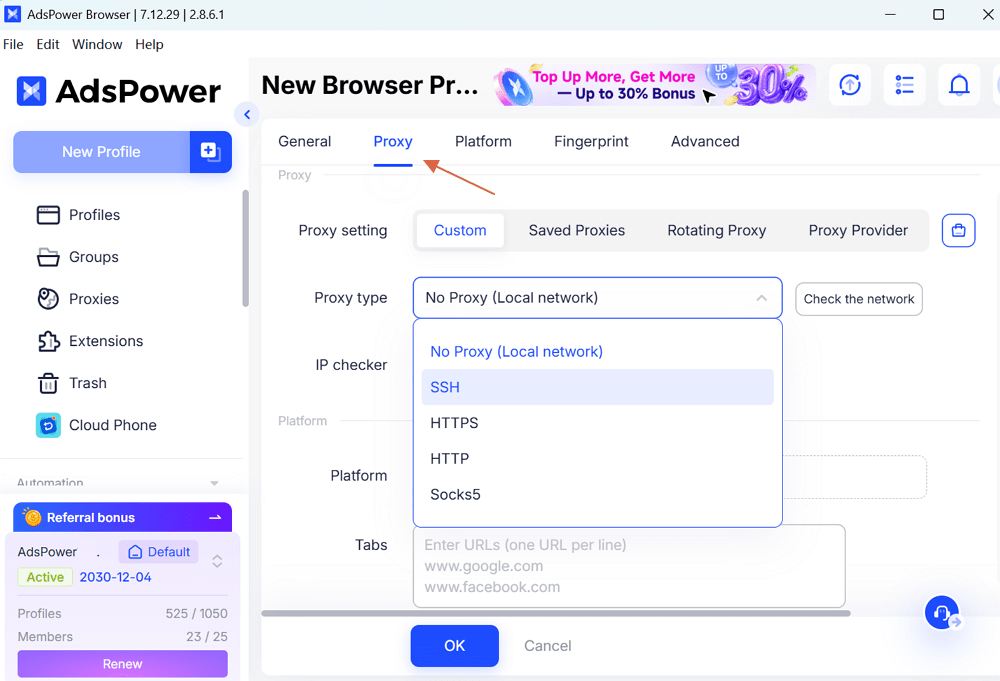
Task: Open the Referral bonus banner
Action: click(122, 517)
